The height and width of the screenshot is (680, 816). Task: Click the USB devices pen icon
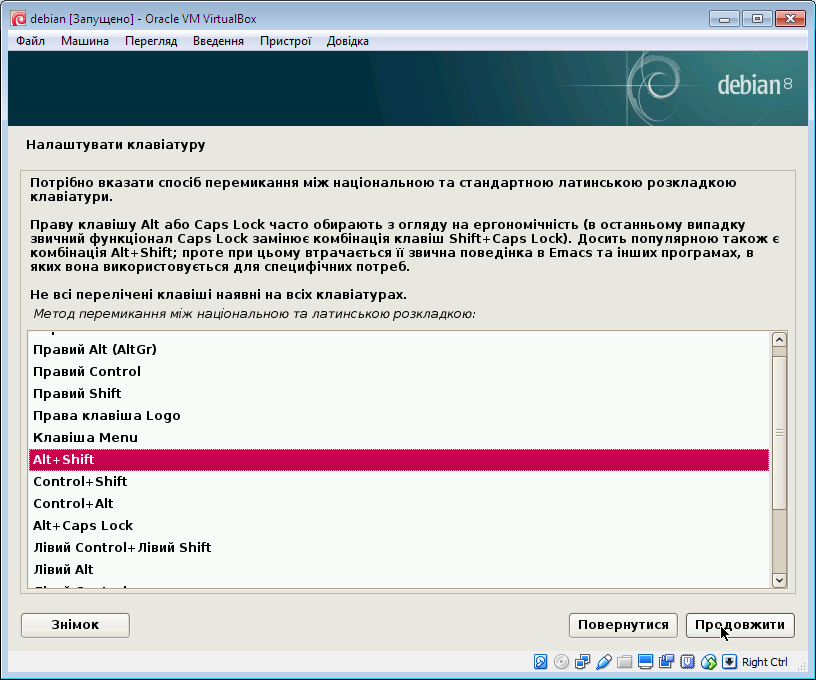604,662
